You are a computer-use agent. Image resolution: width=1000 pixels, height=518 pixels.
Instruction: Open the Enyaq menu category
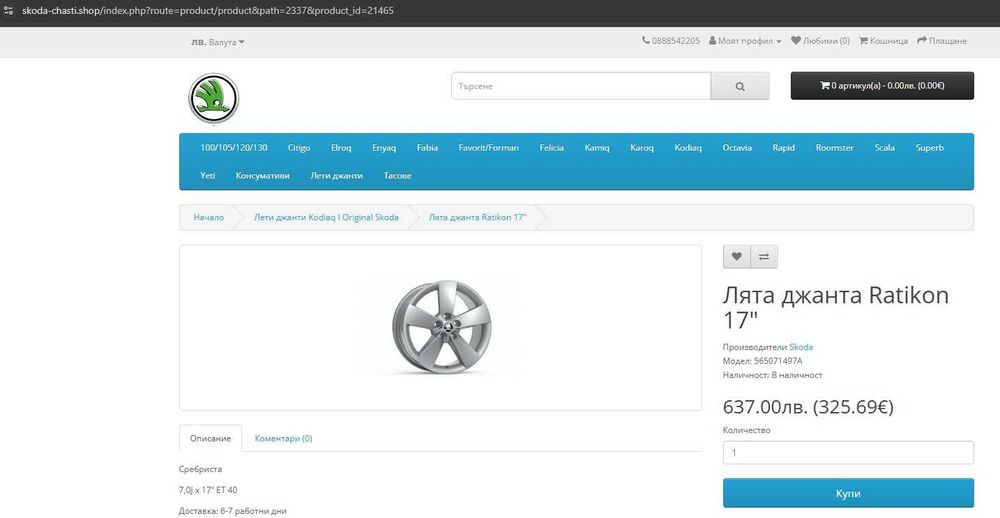384,147
